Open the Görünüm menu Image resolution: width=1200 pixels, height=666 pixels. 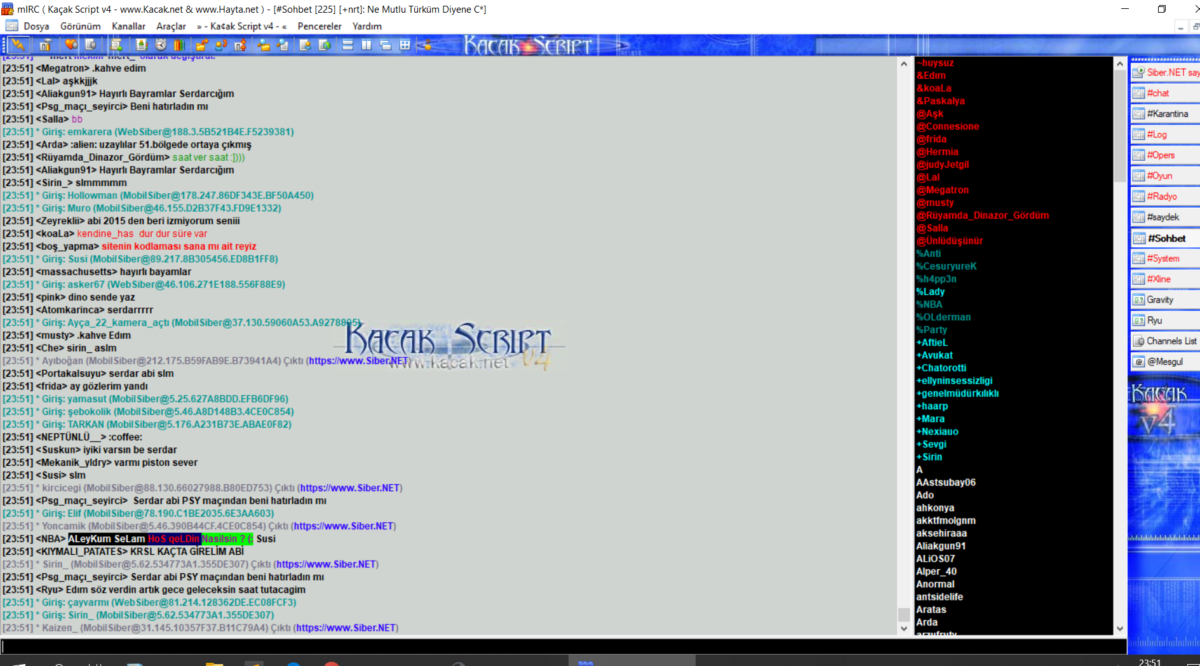click(81, 26)
